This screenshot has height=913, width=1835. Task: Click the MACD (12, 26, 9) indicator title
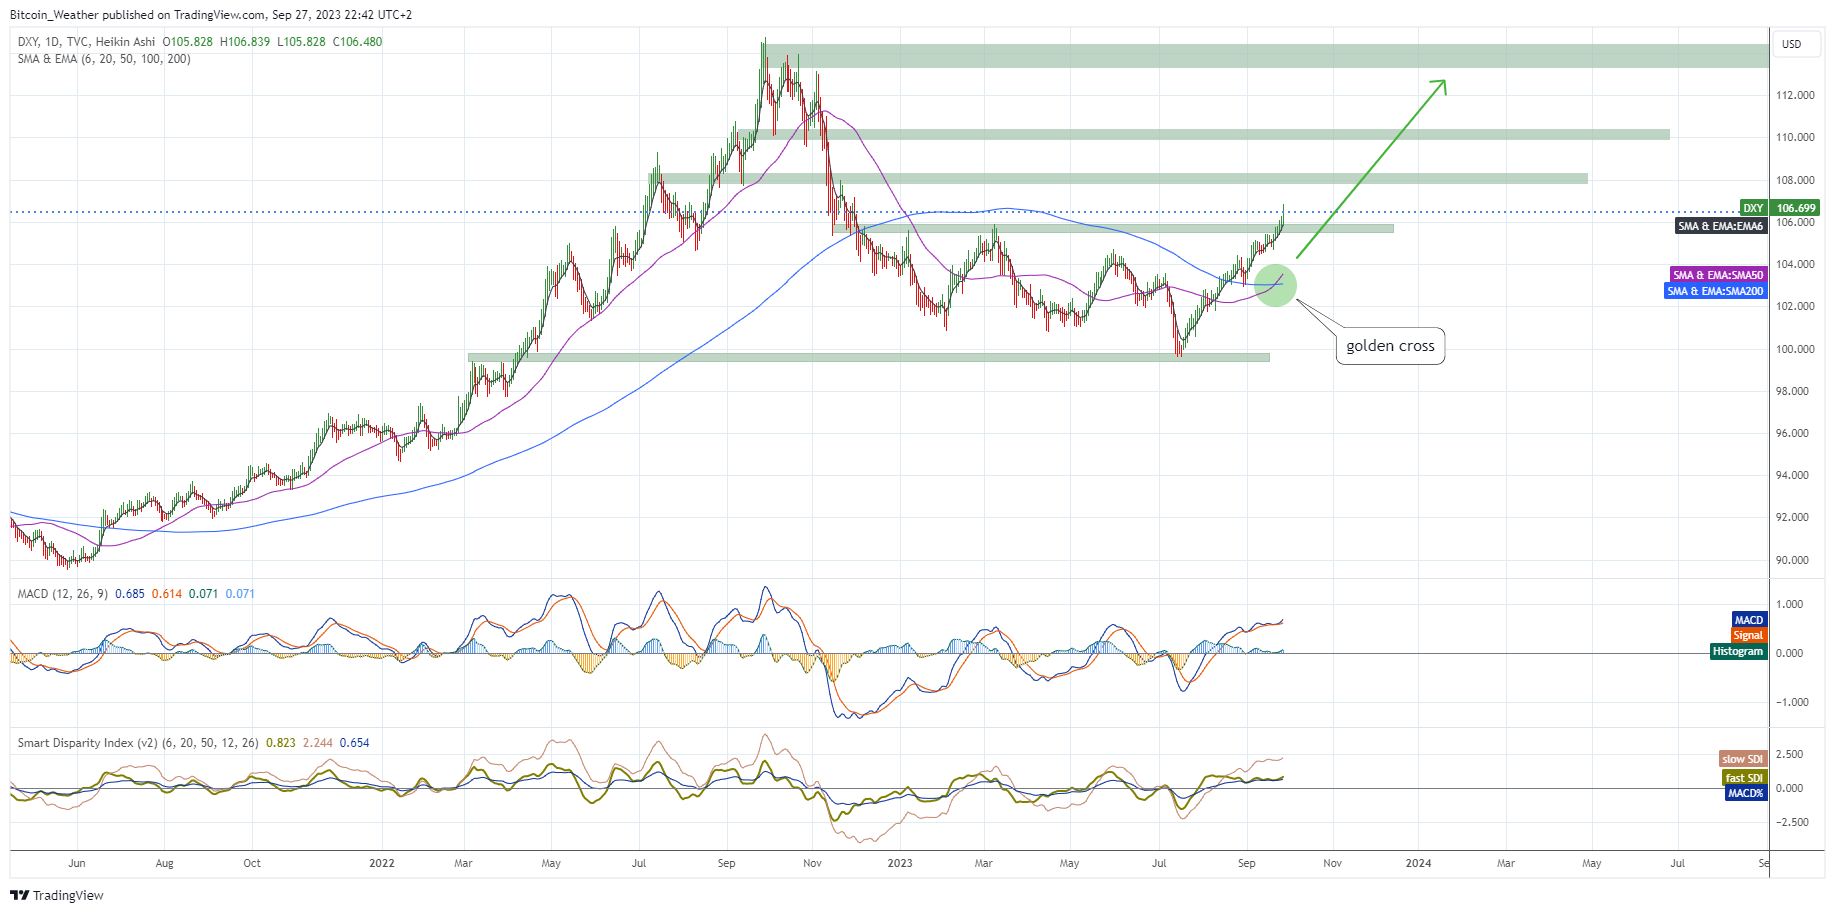click(62, 594)
